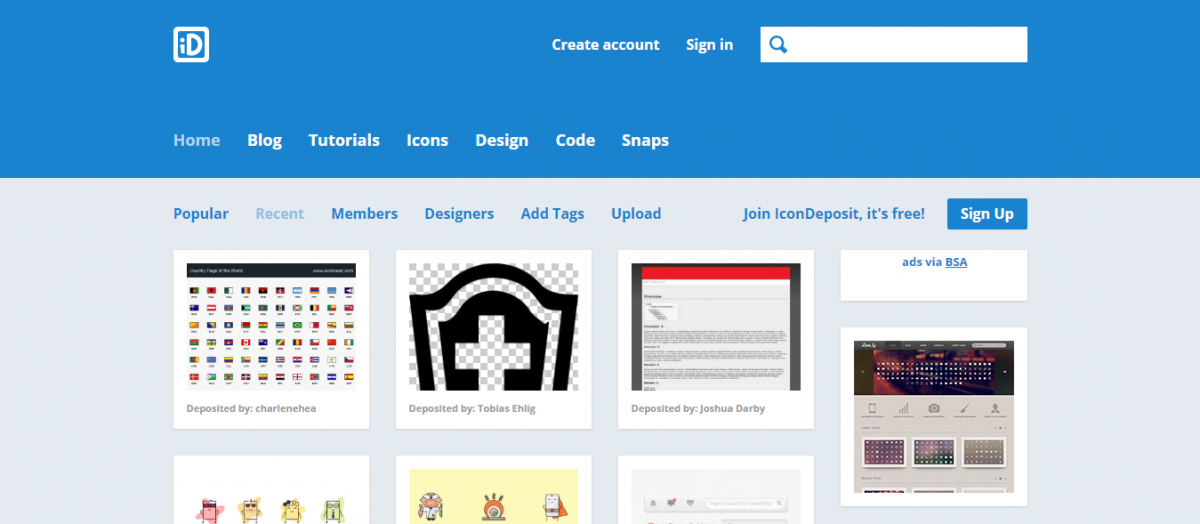This screenshot has height=524, width=1200.
Task: Switch to the Popular tab
Action: (x=201, y=213)
